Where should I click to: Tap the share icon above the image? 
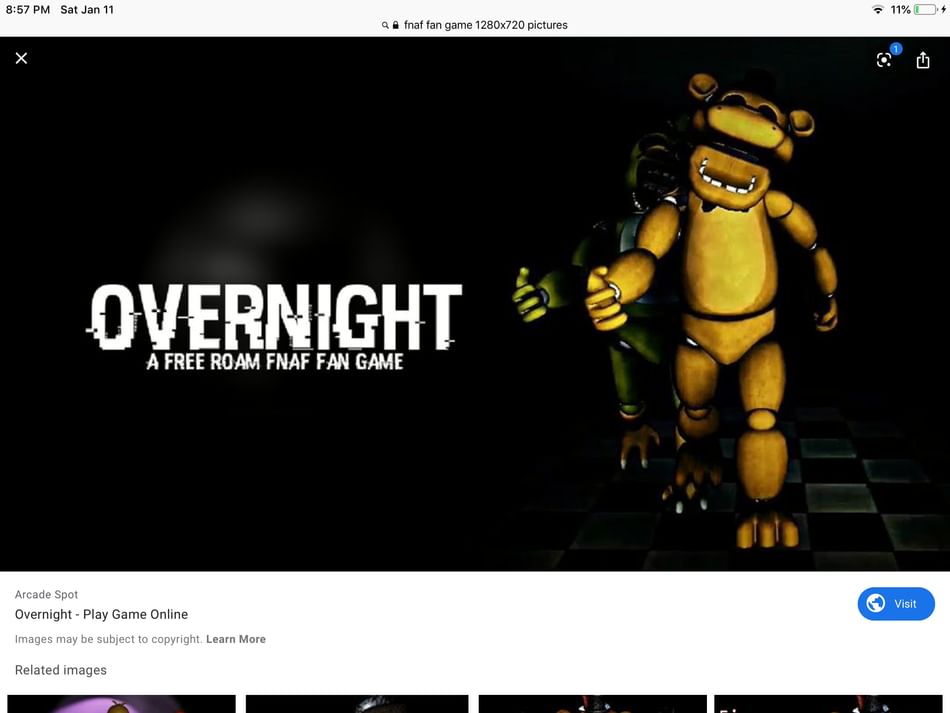click(923, 59)
